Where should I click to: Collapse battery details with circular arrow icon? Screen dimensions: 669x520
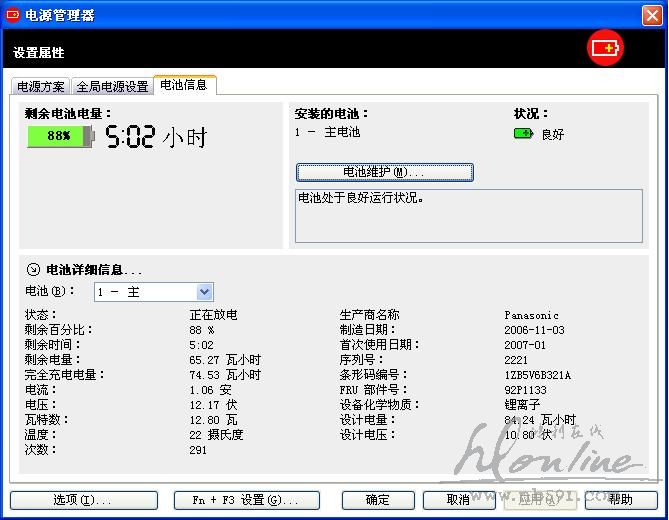33,269
